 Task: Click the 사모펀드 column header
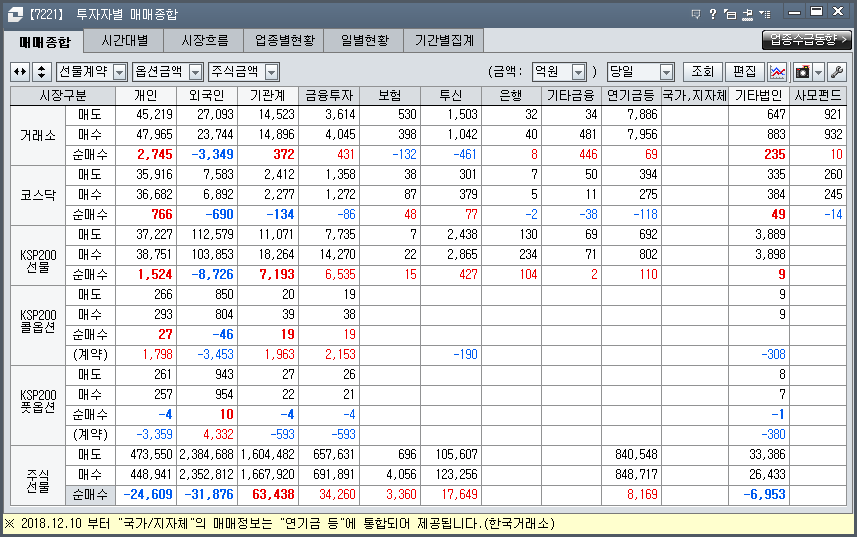pos(818,96)
